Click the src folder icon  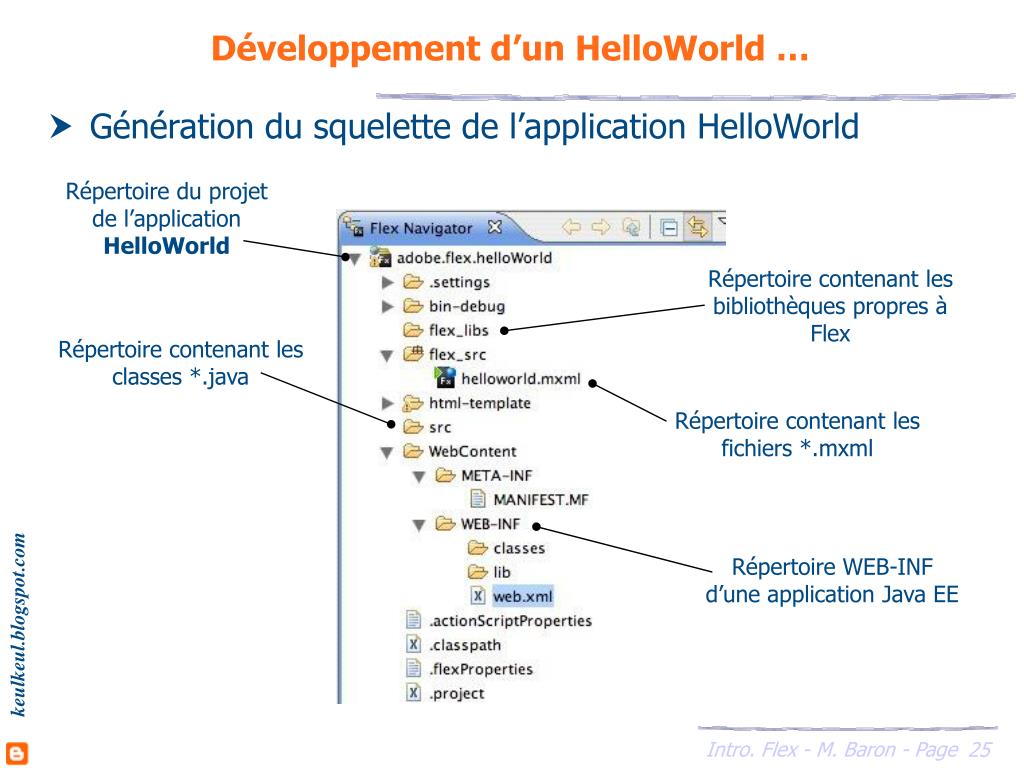tap(413, 426)
